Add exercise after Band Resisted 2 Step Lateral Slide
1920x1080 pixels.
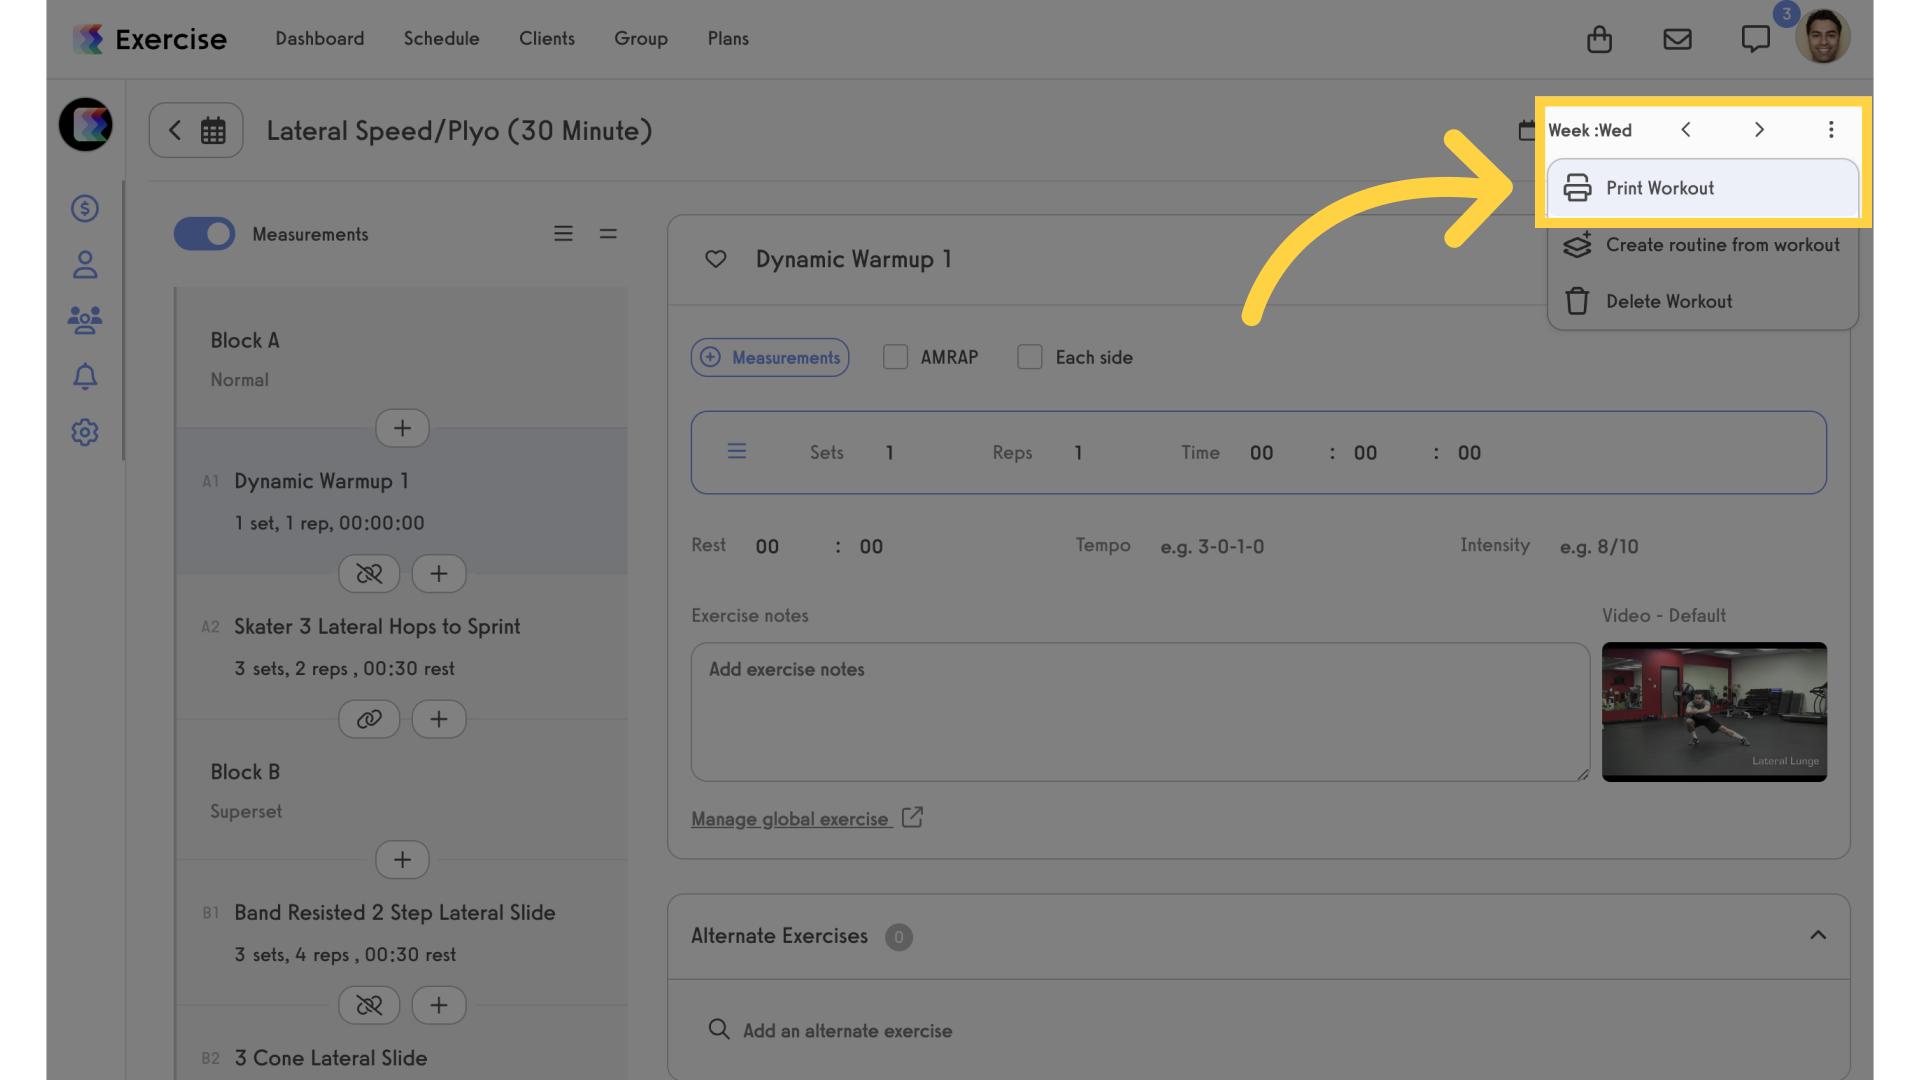pyautogui.click(x=439, y=1005)
